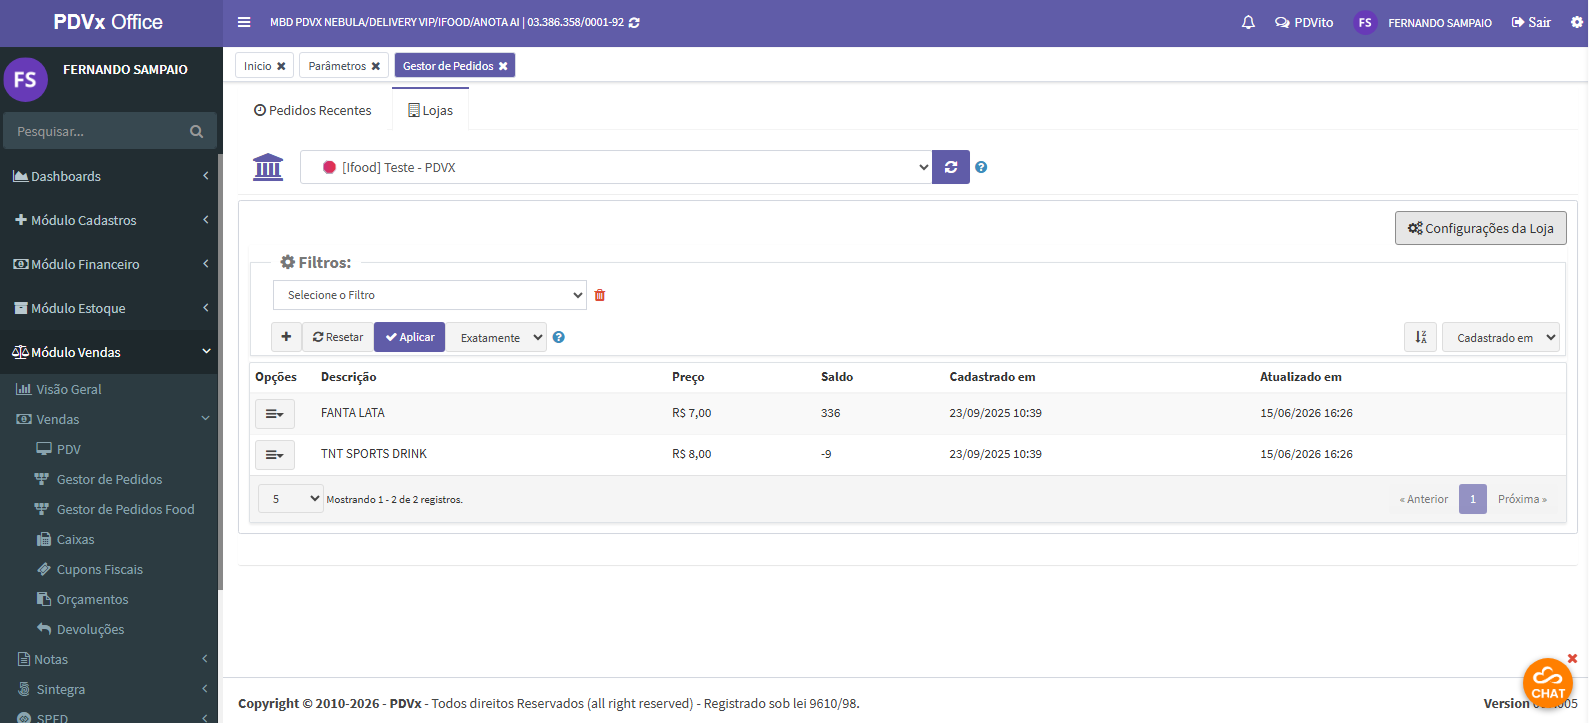Switch to the Parâmetros tab

pos(337,66)
